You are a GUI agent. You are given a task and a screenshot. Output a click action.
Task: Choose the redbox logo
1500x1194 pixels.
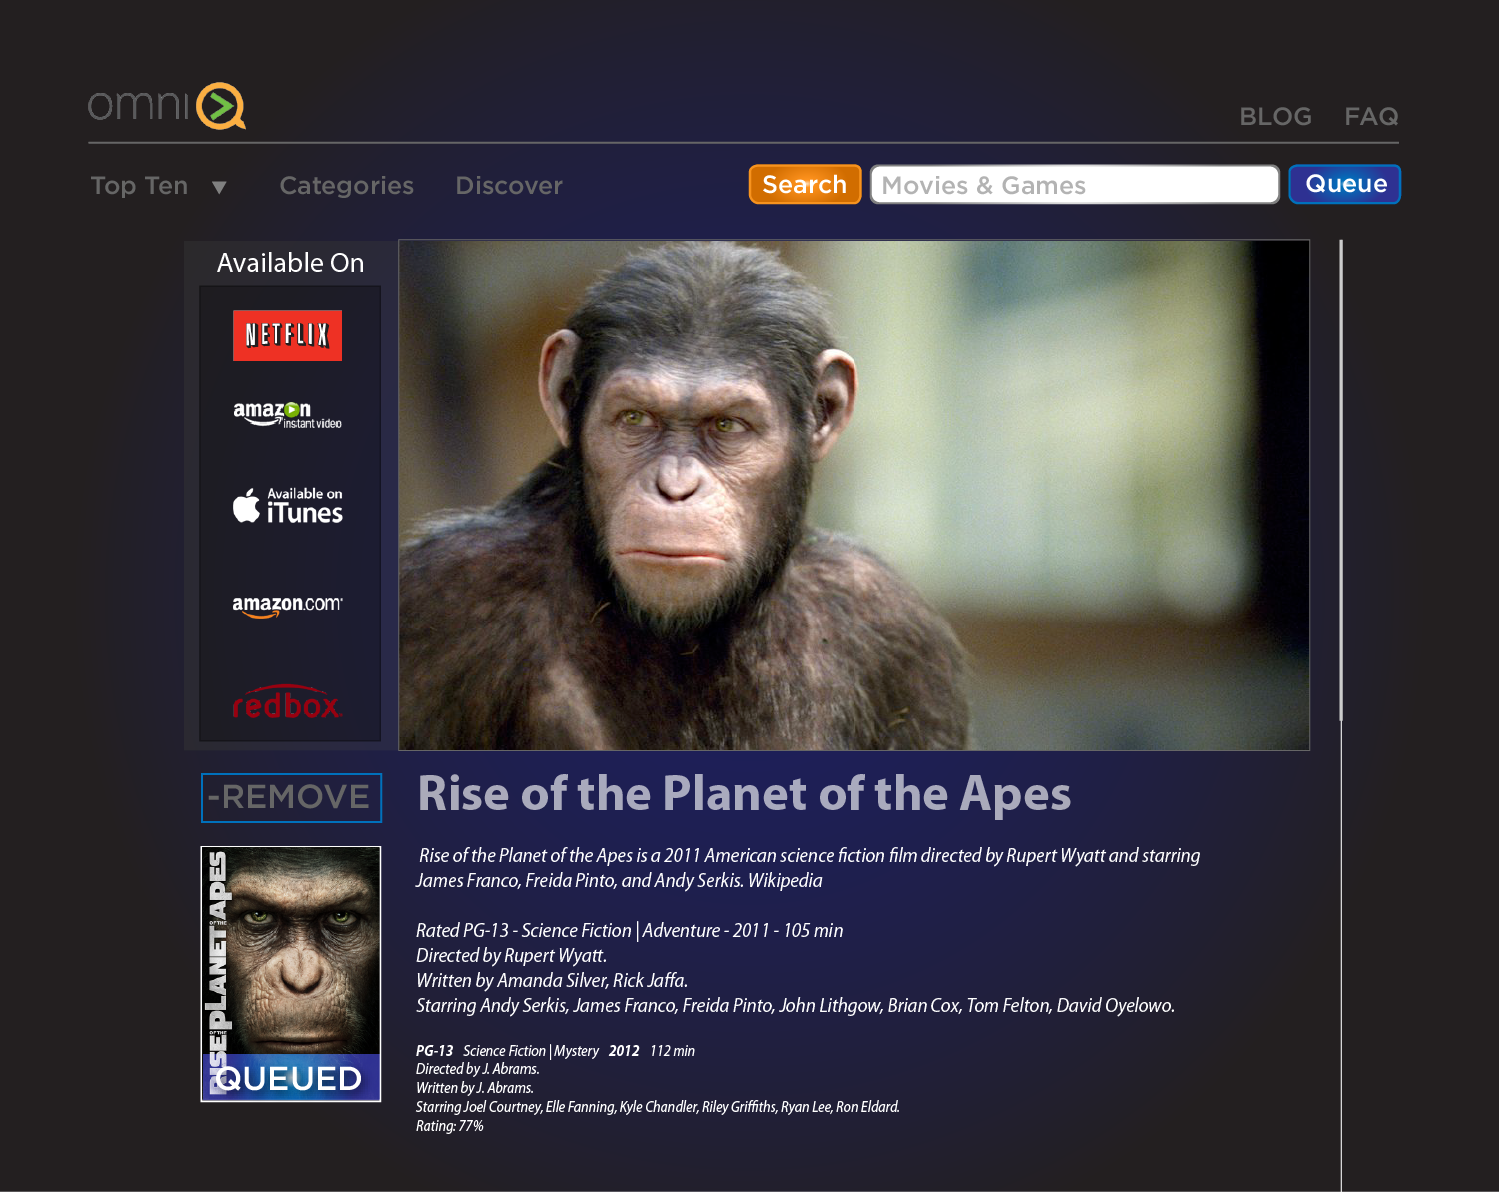[x=287, y=703]
